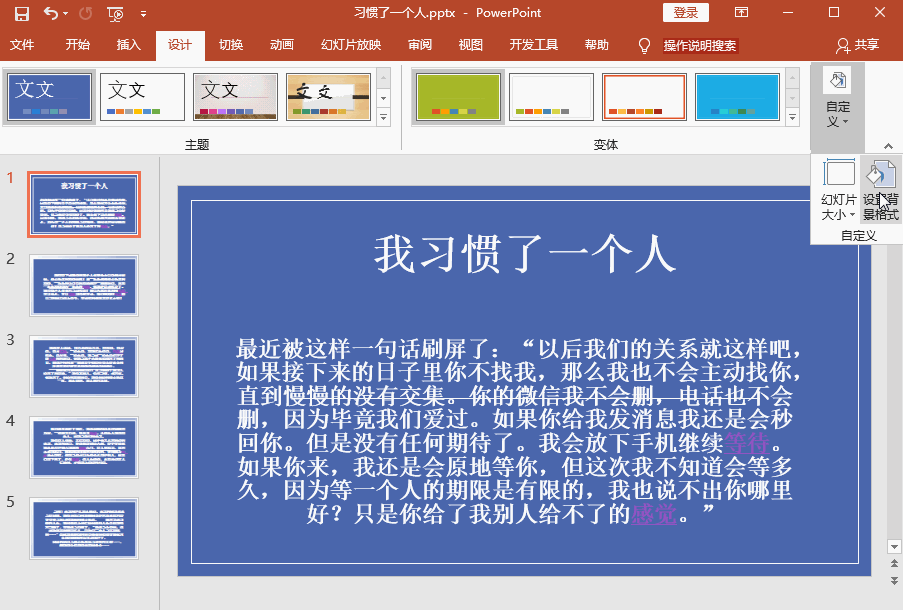Select the blue theme thumbnail

coord(50,96)
